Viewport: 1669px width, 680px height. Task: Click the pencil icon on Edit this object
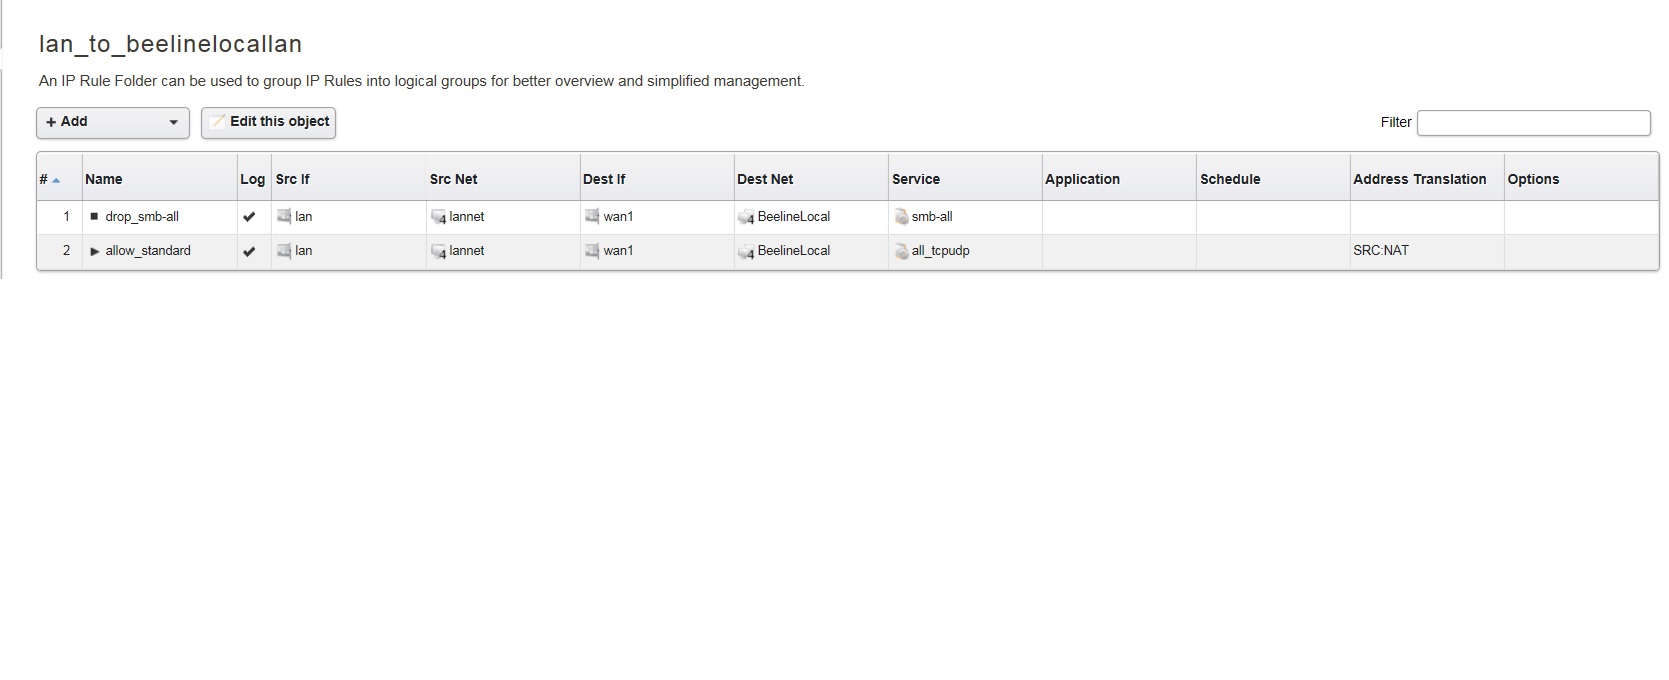(218, 122)
